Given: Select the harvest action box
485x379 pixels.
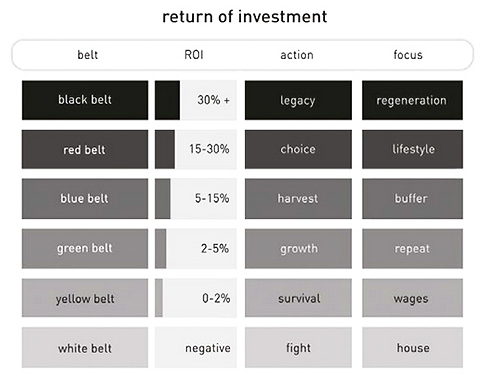Looking at the screenshot, I should (x=298, y=199).
